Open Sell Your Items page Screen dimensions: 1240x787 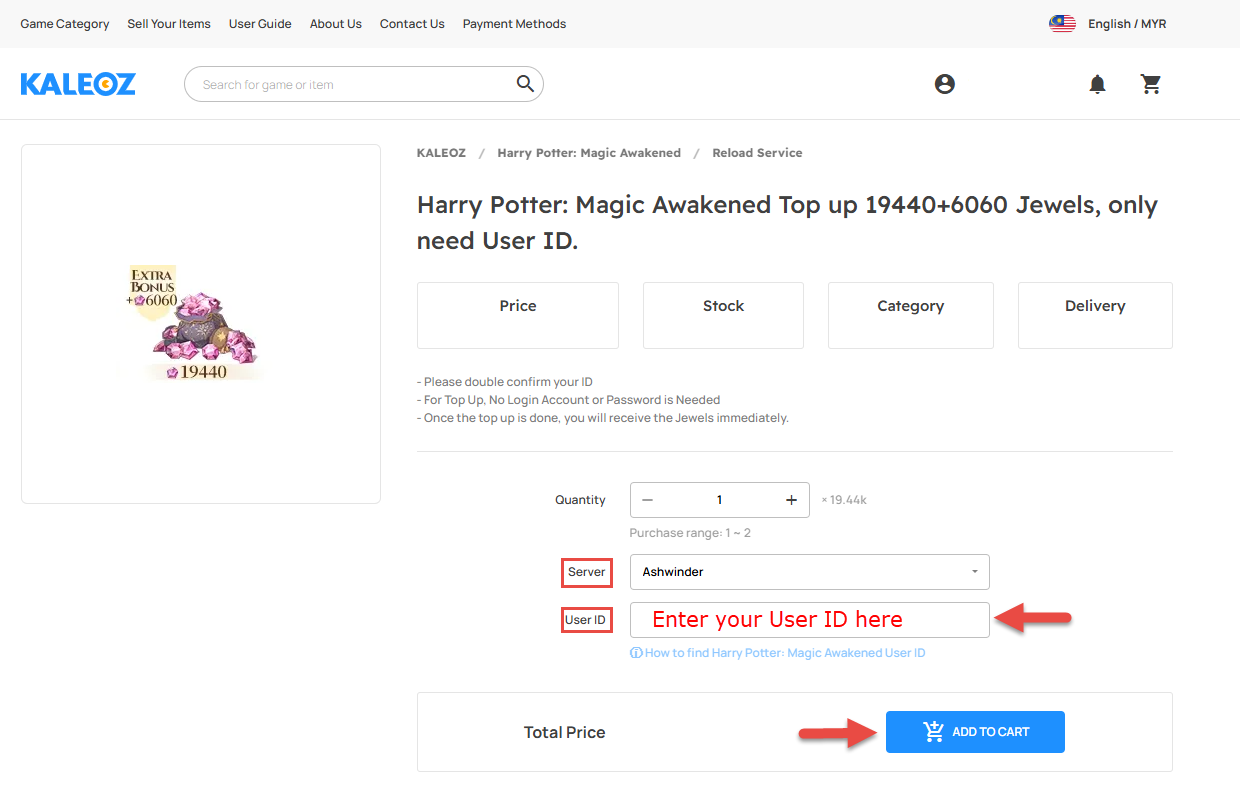tap(169, 24)
